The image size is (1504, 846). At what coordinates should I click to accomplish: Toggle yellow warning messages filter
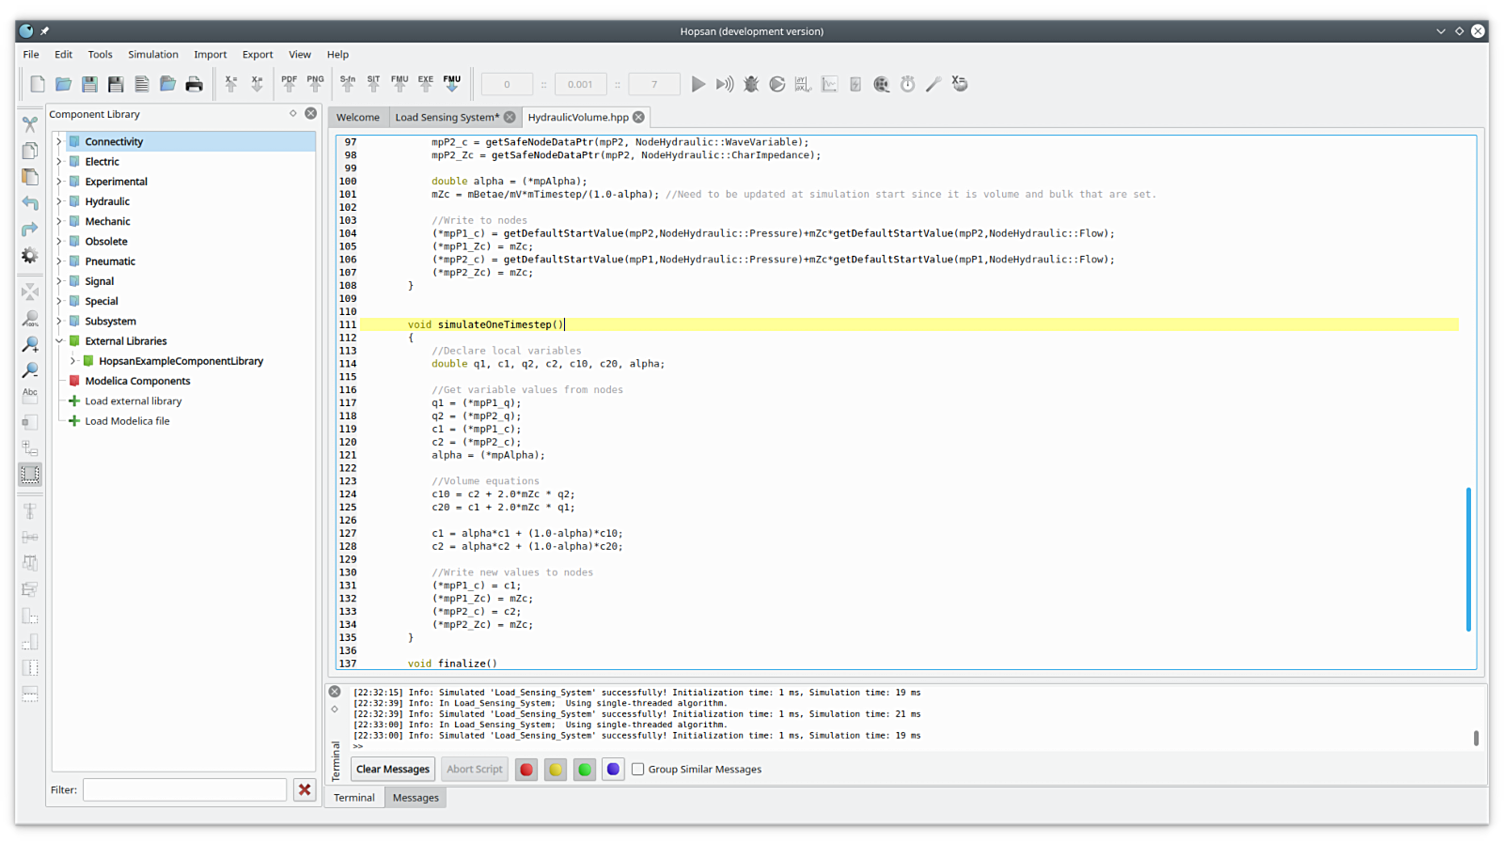click(x=555, y=770)
